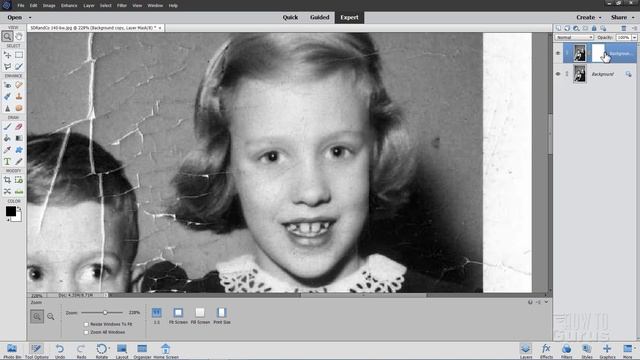Screen dimensions: 640x360
Task: Hide the Background layer
Action: pos(558,74)
